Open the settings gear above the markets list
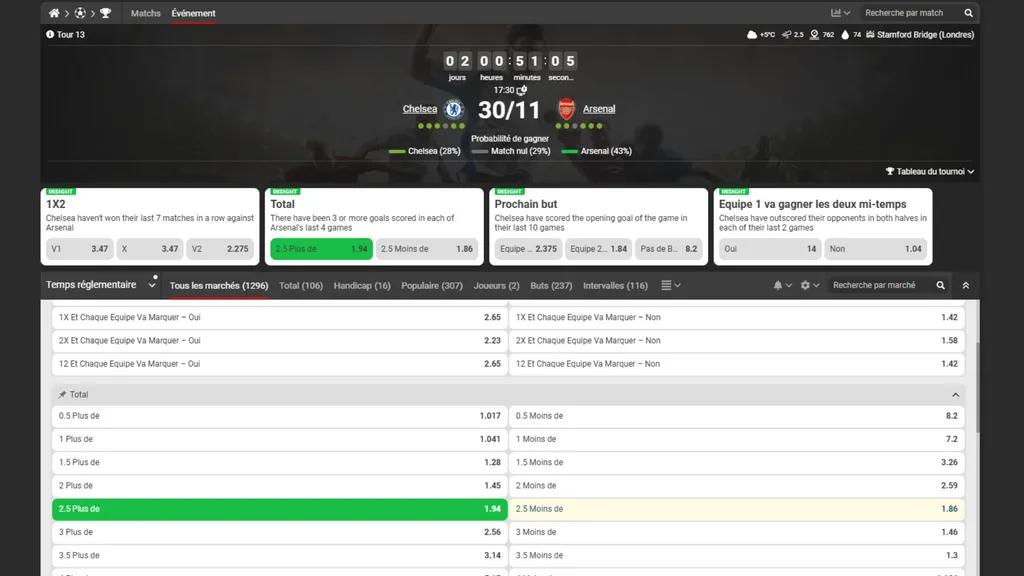This screenshot has height=576, width=1024. click(x=806, y=285)
